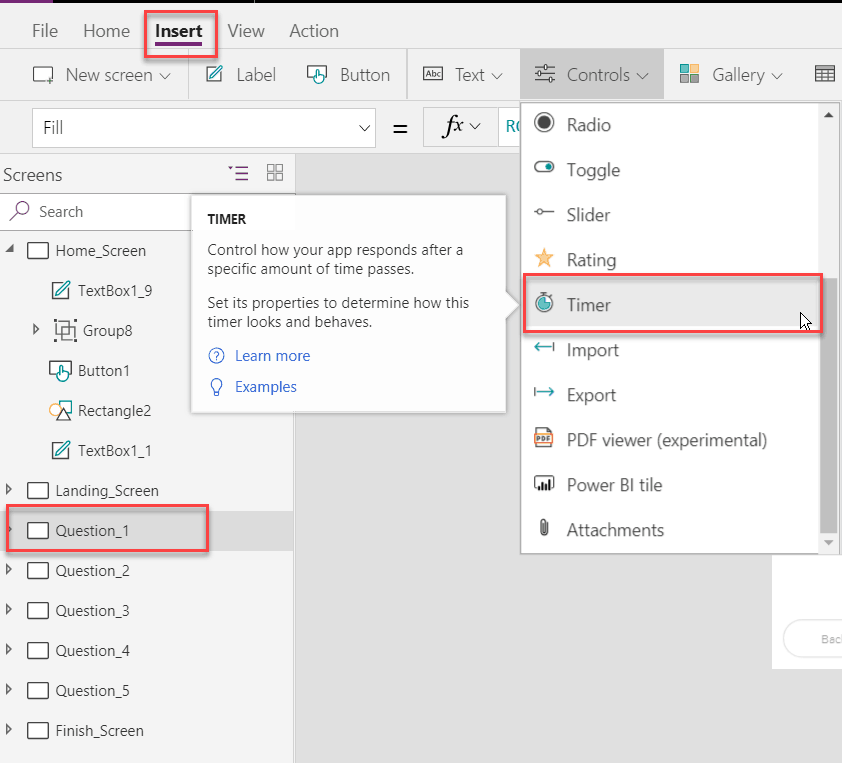Select TextBox1_9 in the tree
Screen dimensions: 842x763
(115, 290)
